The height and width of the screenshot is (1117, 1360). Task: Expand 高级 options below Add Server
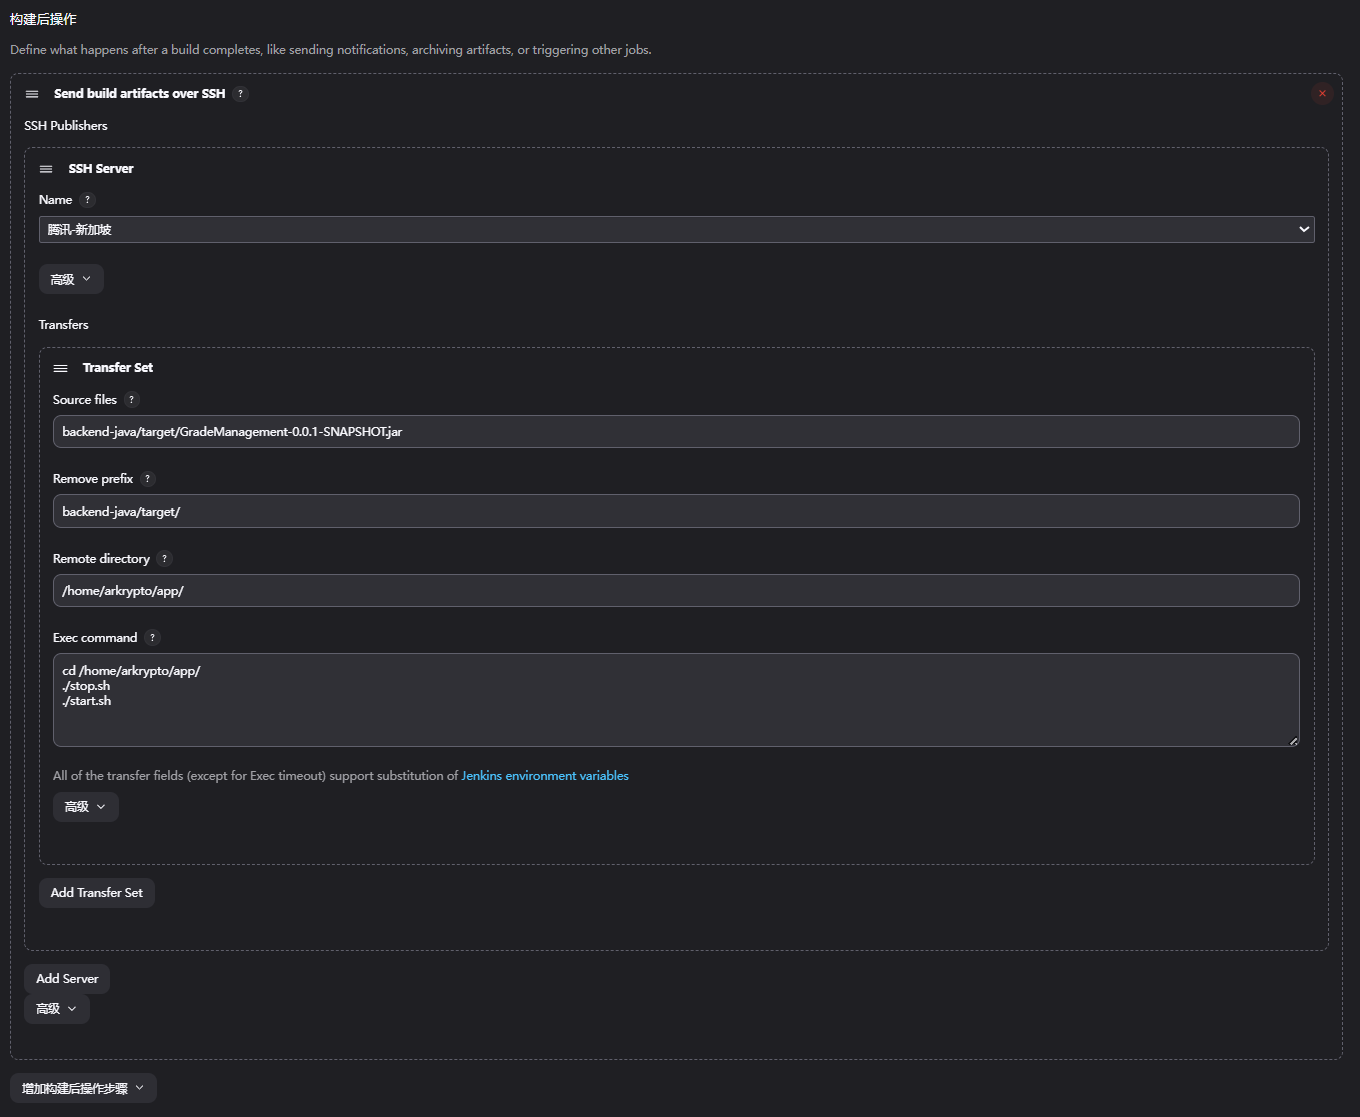click(57, 1009)
